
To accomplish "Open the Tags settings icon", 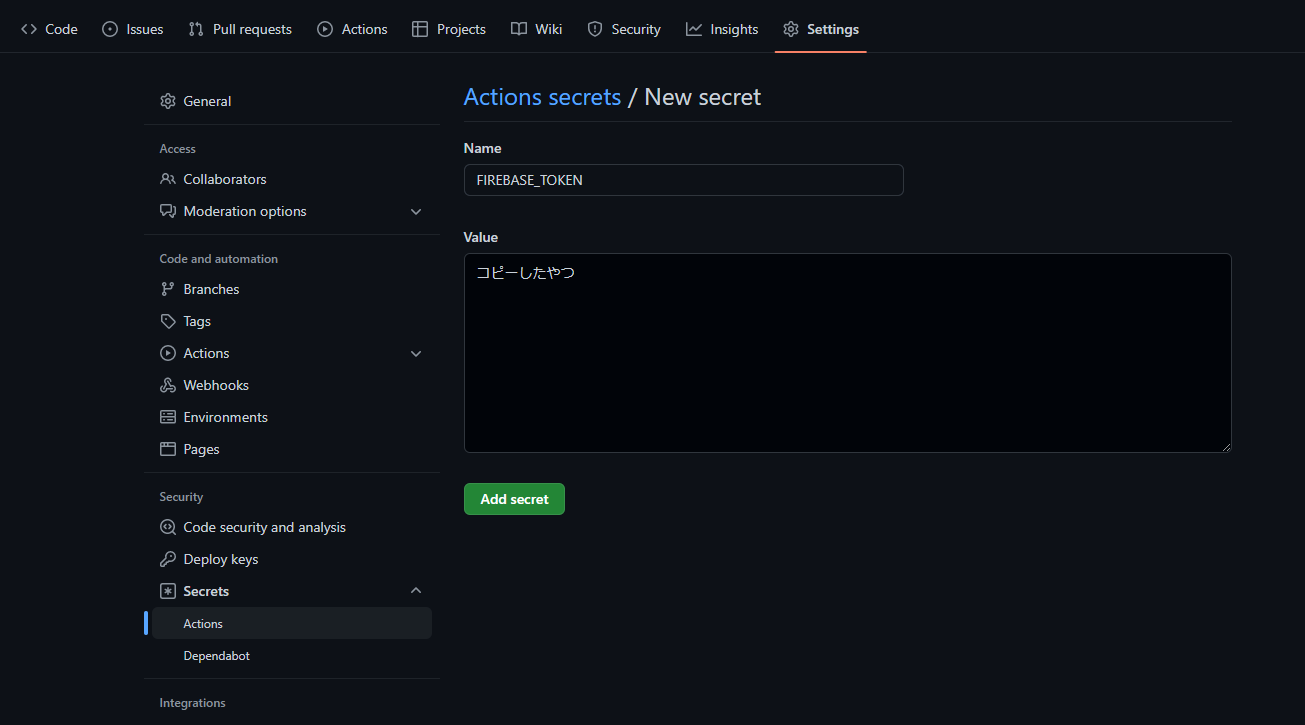I will pos(168,321).
